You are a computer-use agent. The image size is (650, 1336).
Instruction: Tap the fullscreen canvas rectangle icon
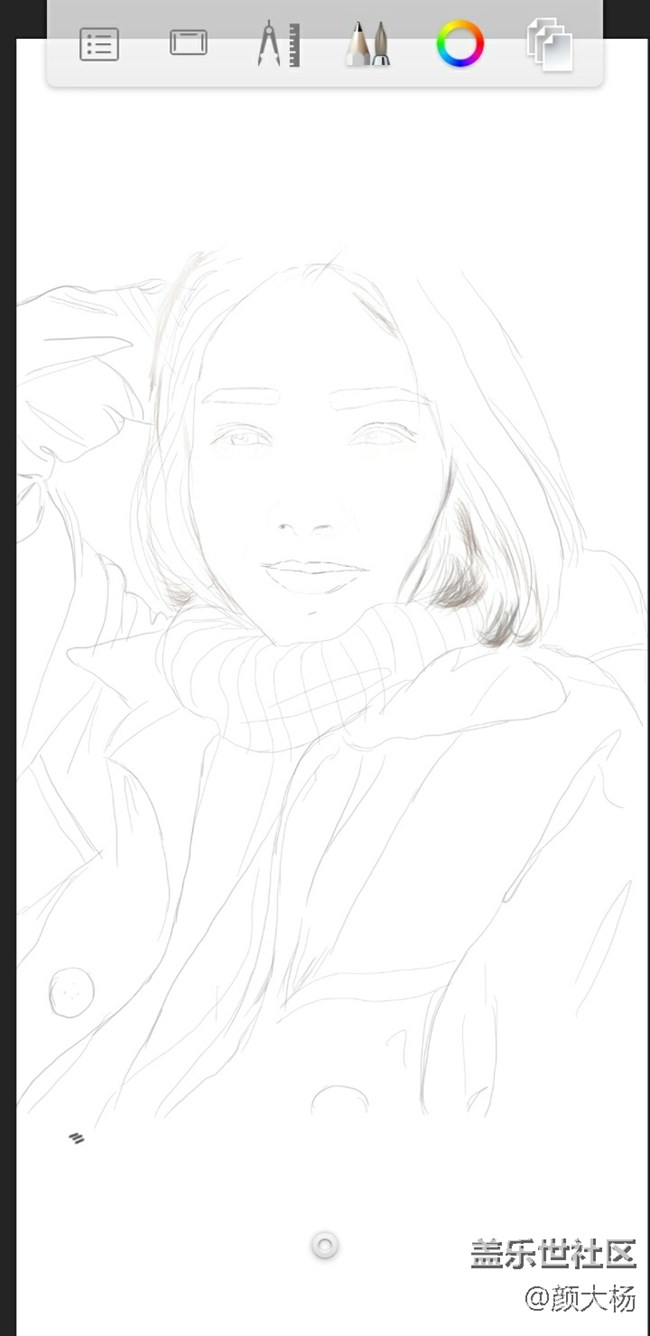pos(188,43)
